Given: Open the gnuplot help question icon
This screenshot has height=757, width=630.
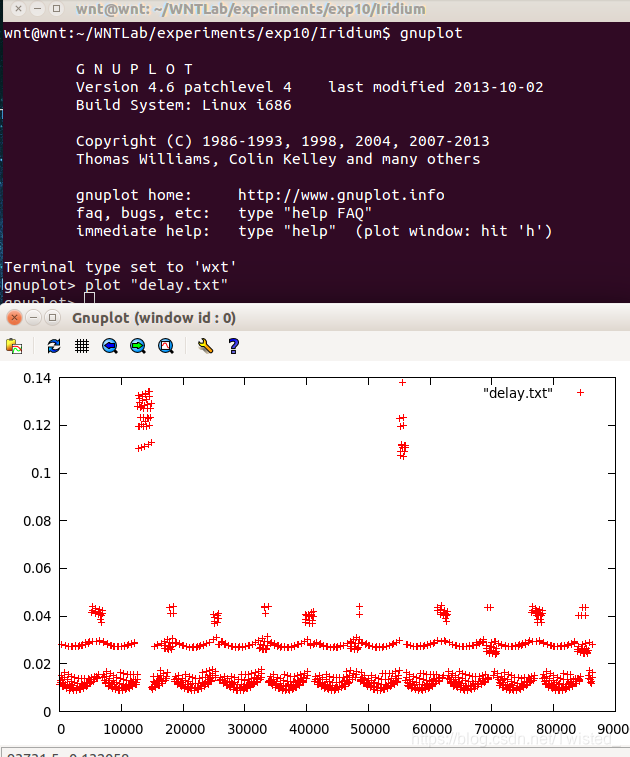Looking at the screenshot, I should click(x=234, y=346).
